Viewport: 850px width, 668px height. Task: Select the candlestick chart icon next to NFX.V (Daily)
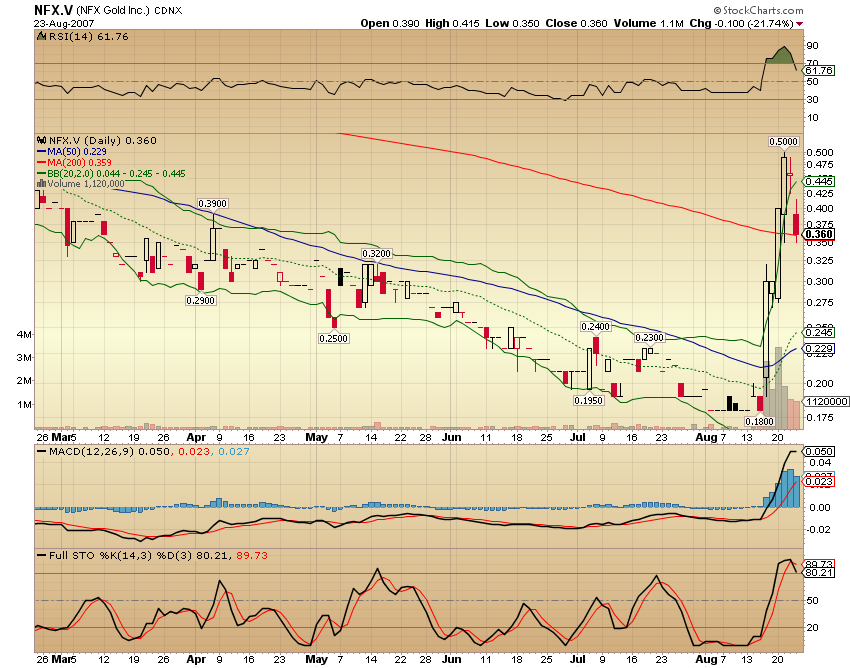coord(41,139)
